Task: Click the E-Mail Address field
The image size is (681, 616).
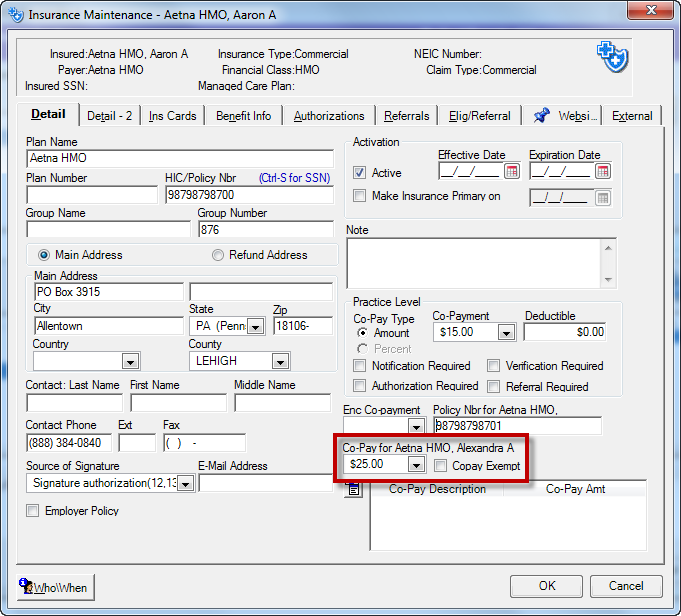Action: point(265,483)
